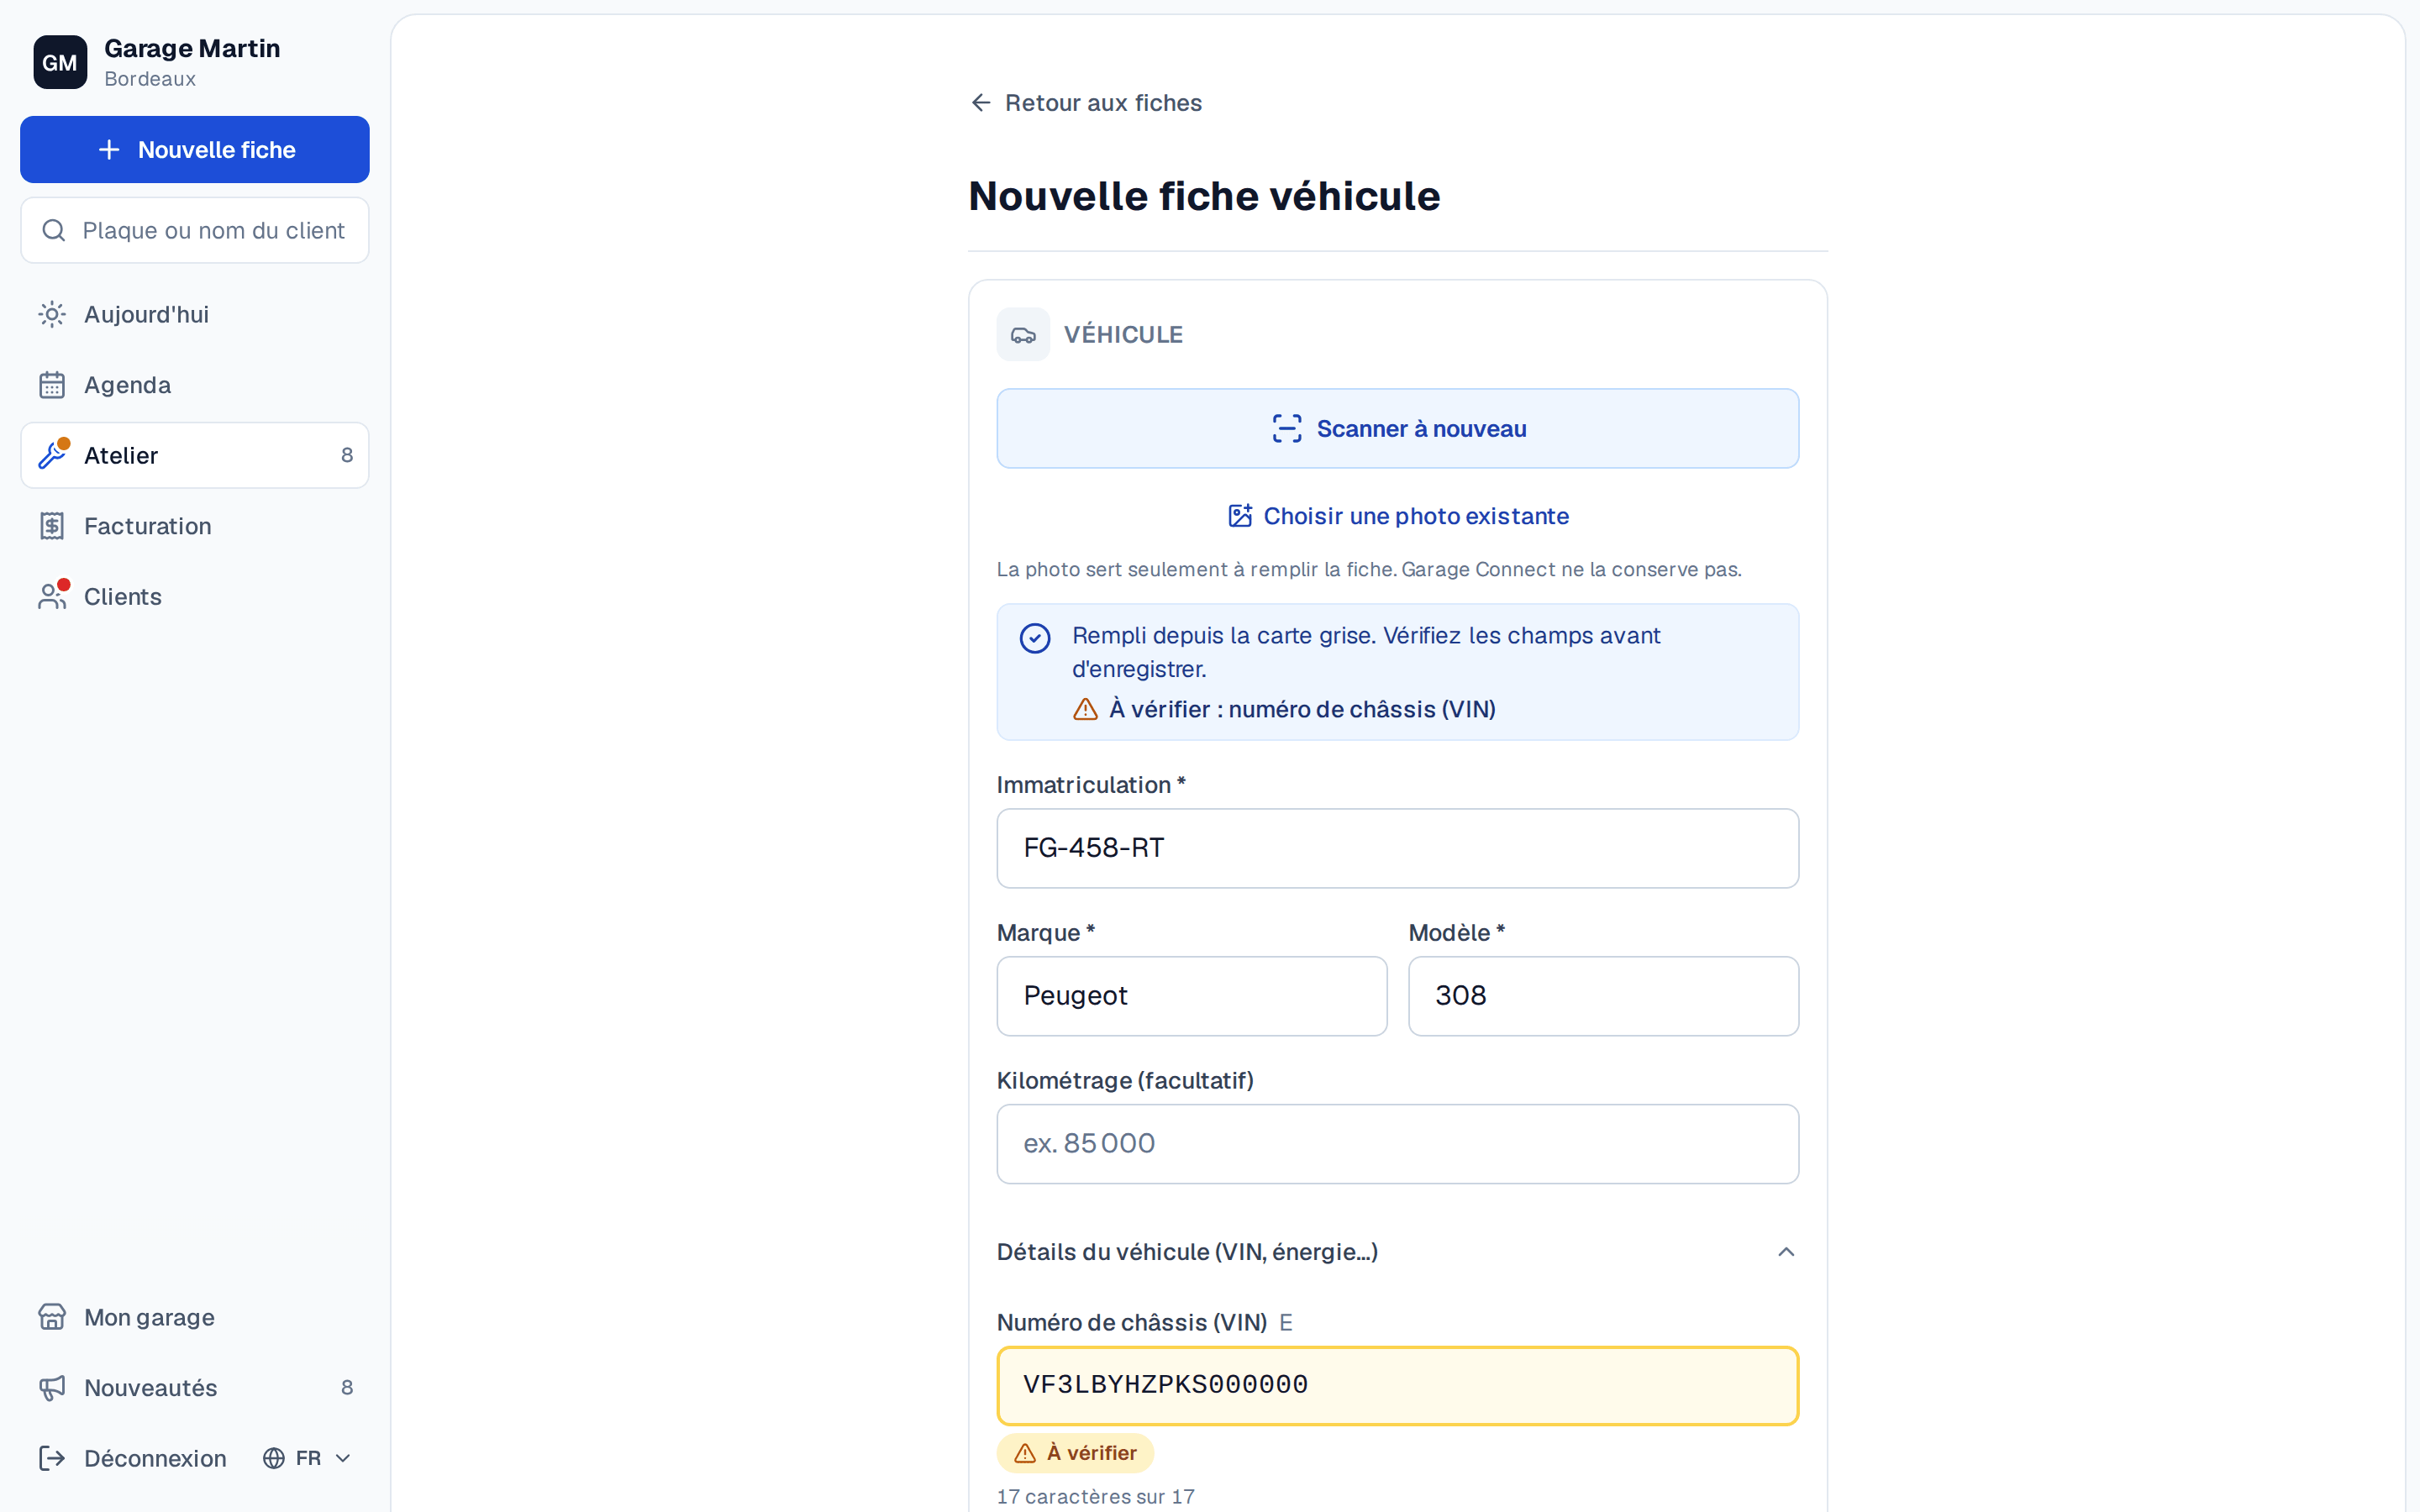Click the logout arrow icon
2420x1512 pixels.
[x=52, y=1458]
